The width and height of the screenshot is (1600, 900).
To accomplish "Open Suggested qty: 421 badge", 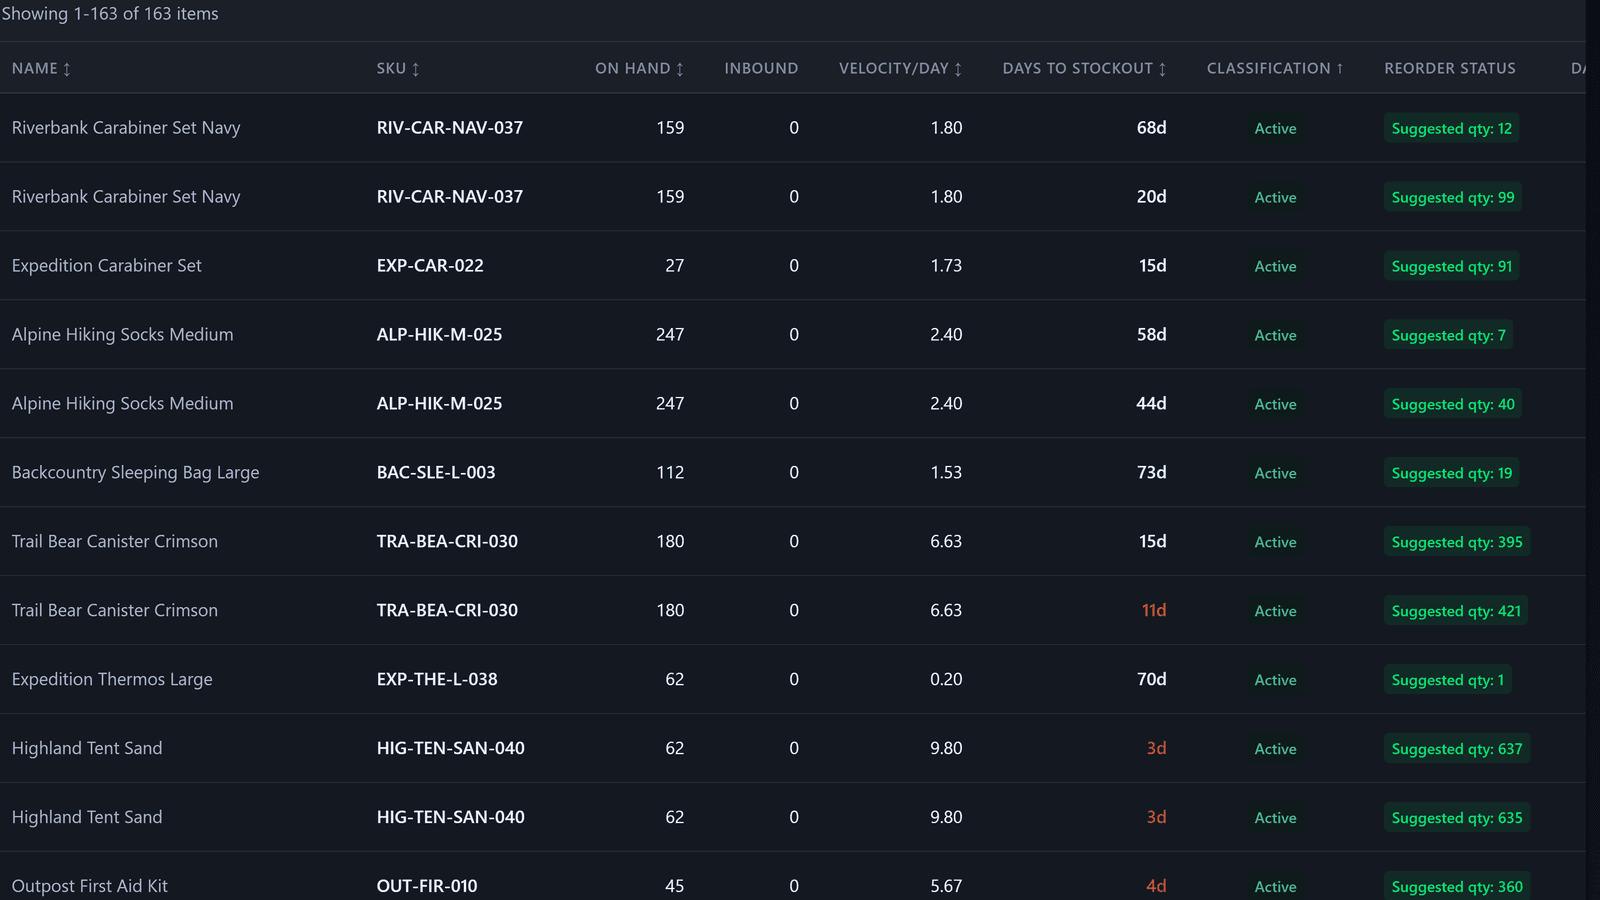I will click(1456, 611).
